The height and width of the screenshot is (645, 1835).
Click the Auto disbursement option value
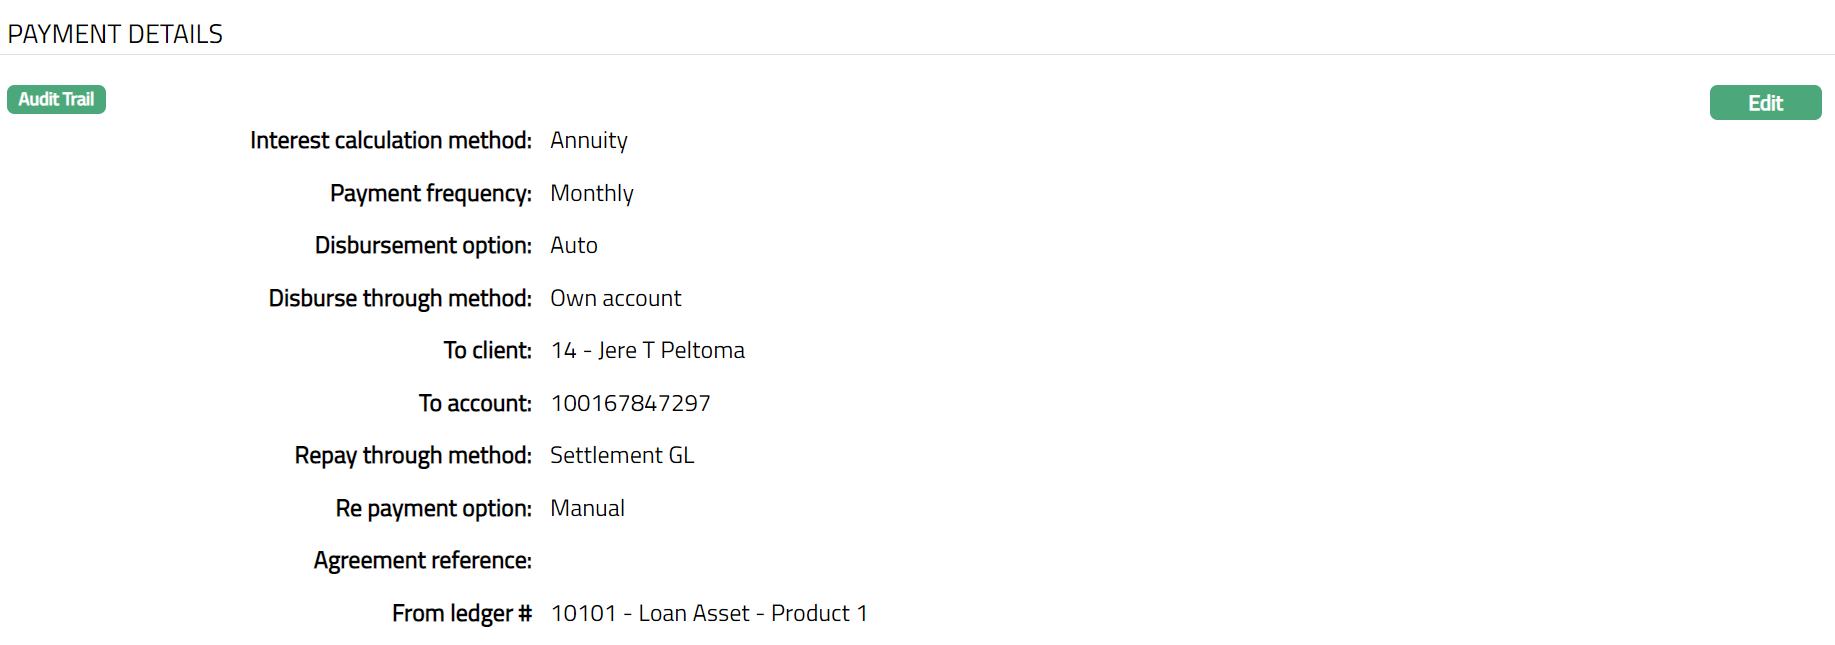(574, 246)
